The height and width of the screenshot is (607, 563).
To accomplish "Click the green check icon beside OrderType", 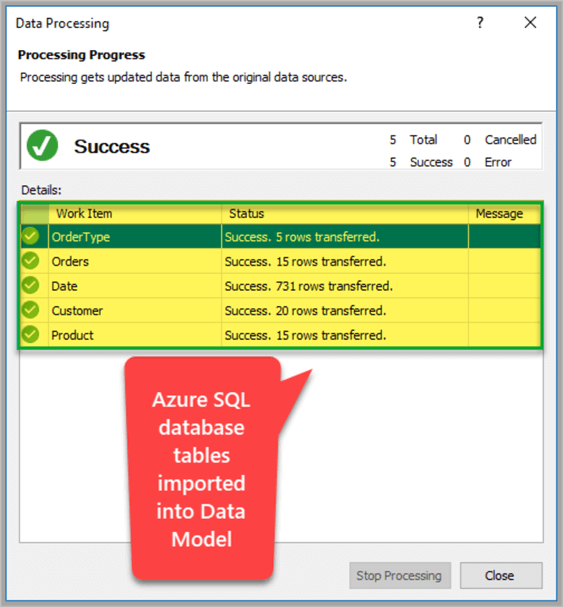I will (x=30, y=236).
